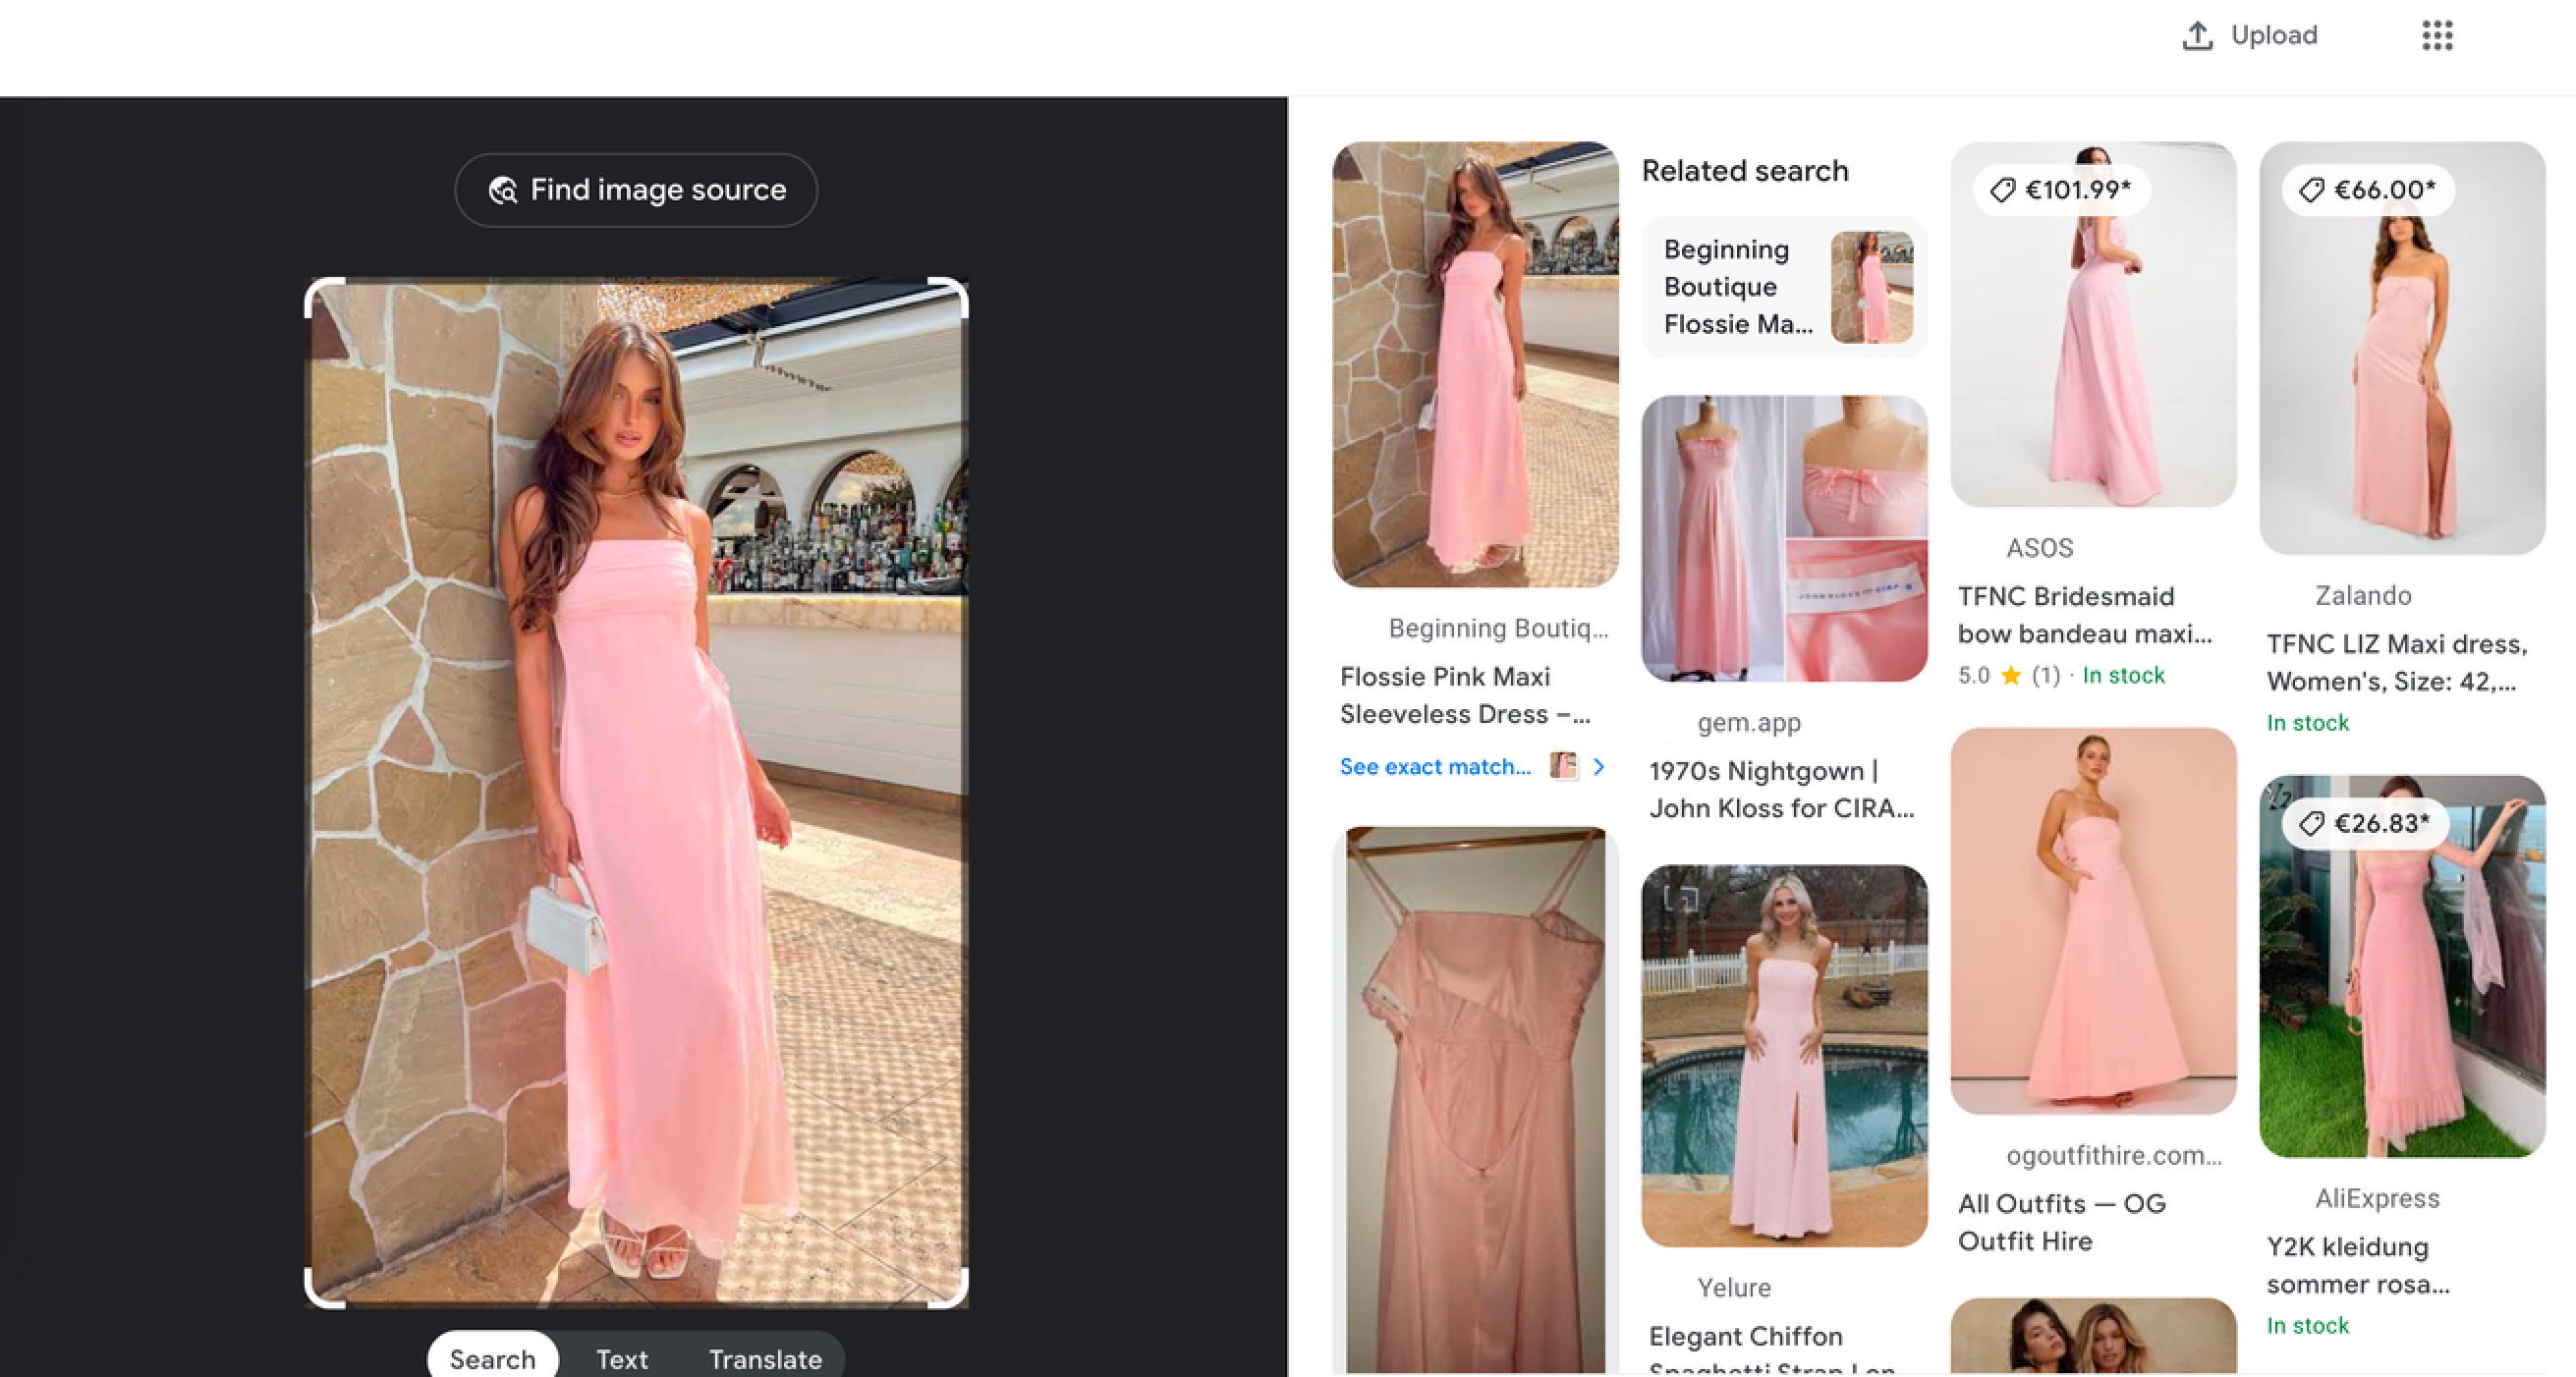Click the lens icon in Find image source
The width and height of the screenshot is (2576, 1377).
(503, 190)
